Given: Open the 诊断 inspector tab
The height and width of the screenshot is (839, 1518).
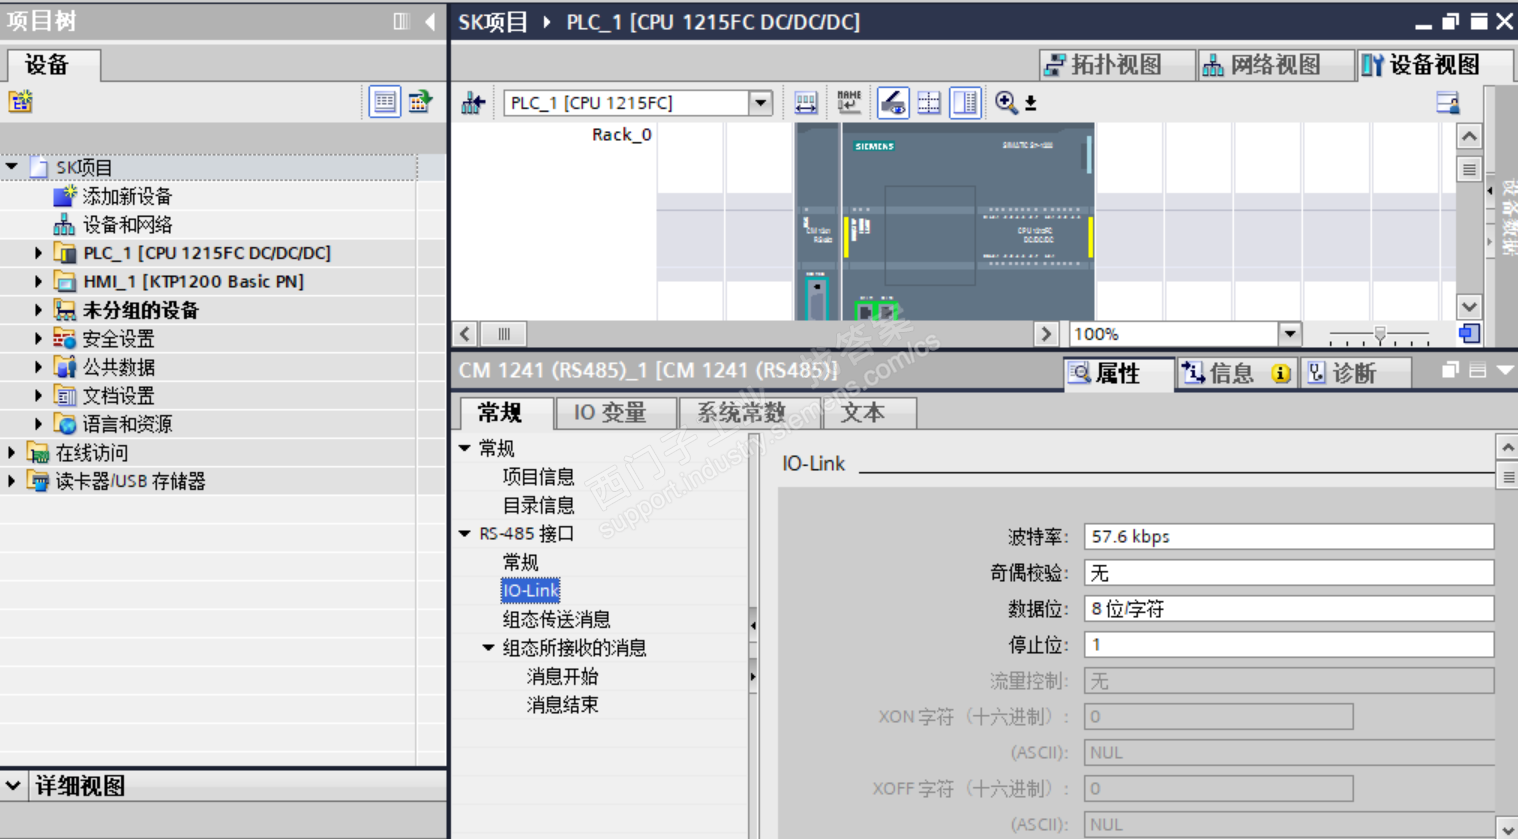Looking at the screenshot, I should click(1355, 373).
